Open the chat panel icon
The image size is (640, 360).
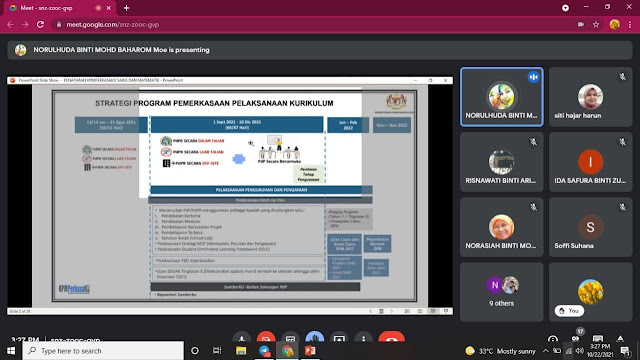coord(598,338)
